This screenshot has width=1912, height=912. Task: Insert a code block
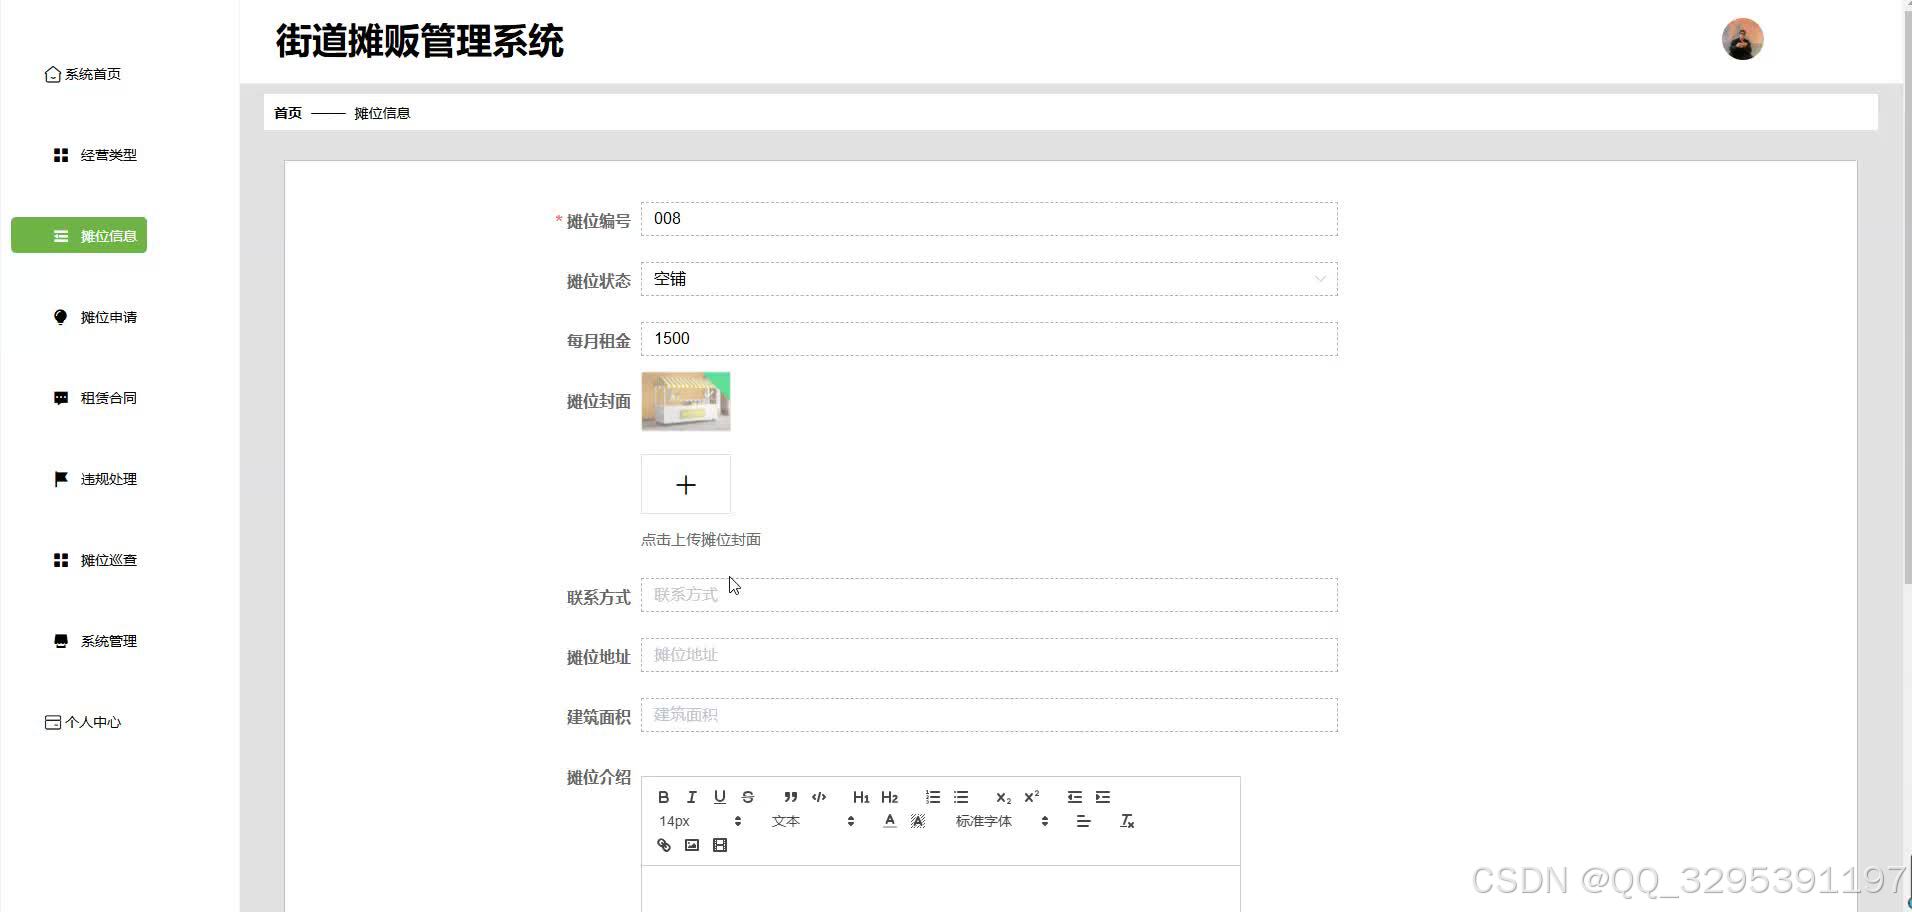tap(818, 796)
